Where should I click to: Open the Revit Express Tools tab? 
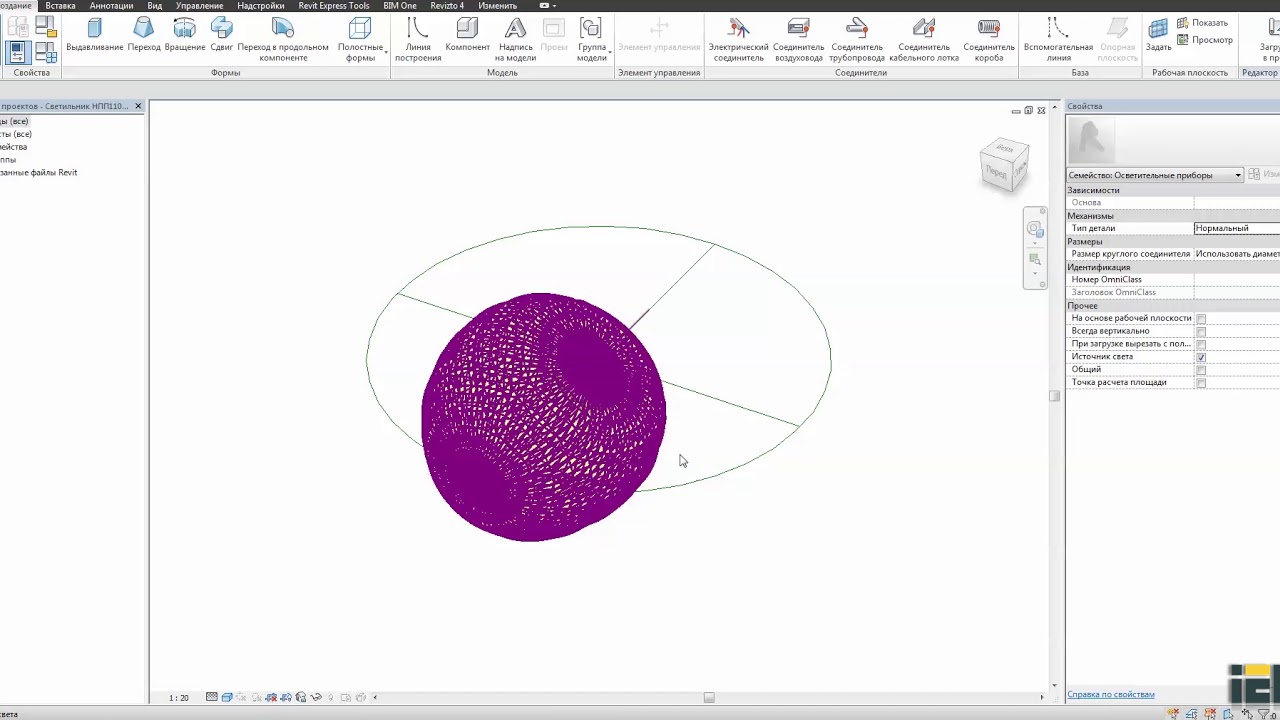point(334,6)
